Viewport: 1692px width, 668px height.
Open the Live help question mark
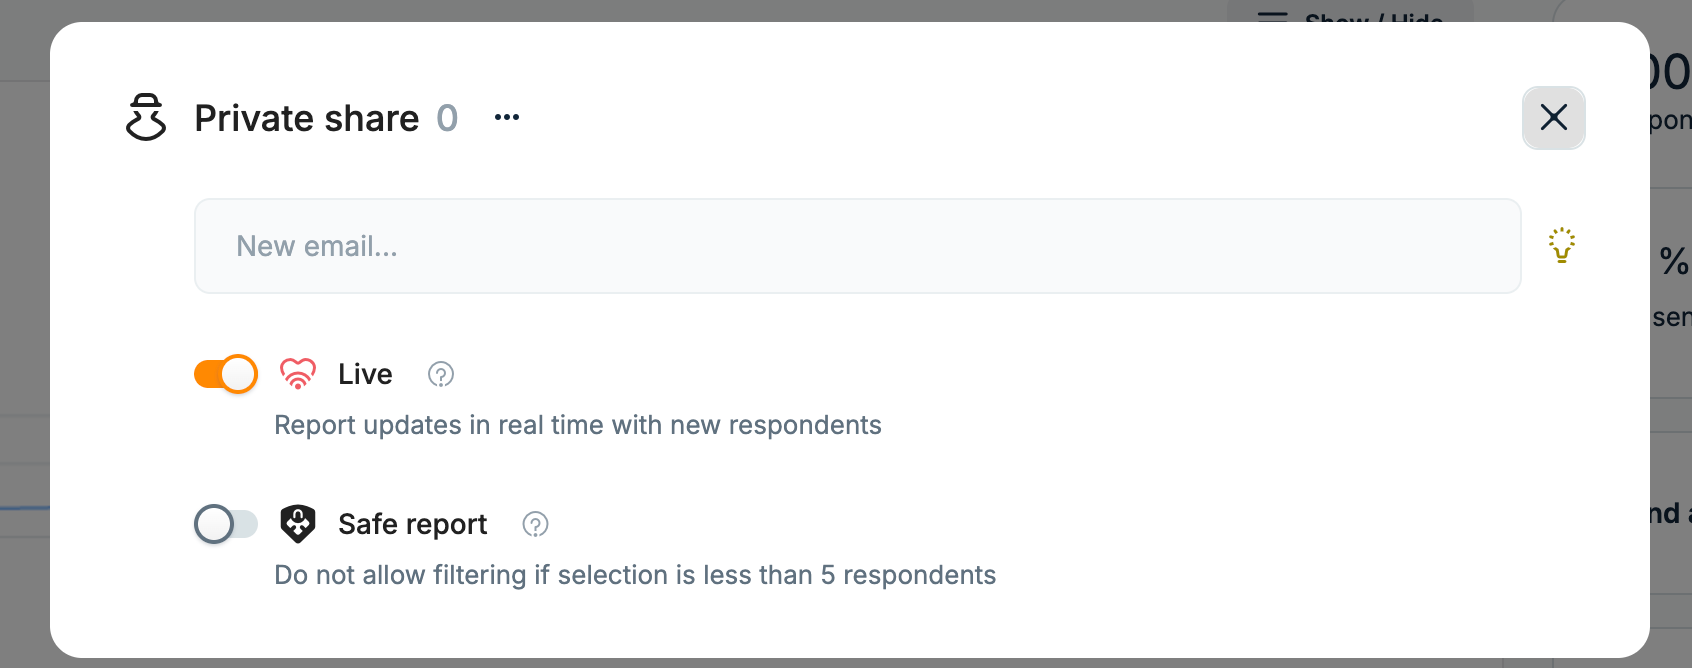tap(441, 374)
